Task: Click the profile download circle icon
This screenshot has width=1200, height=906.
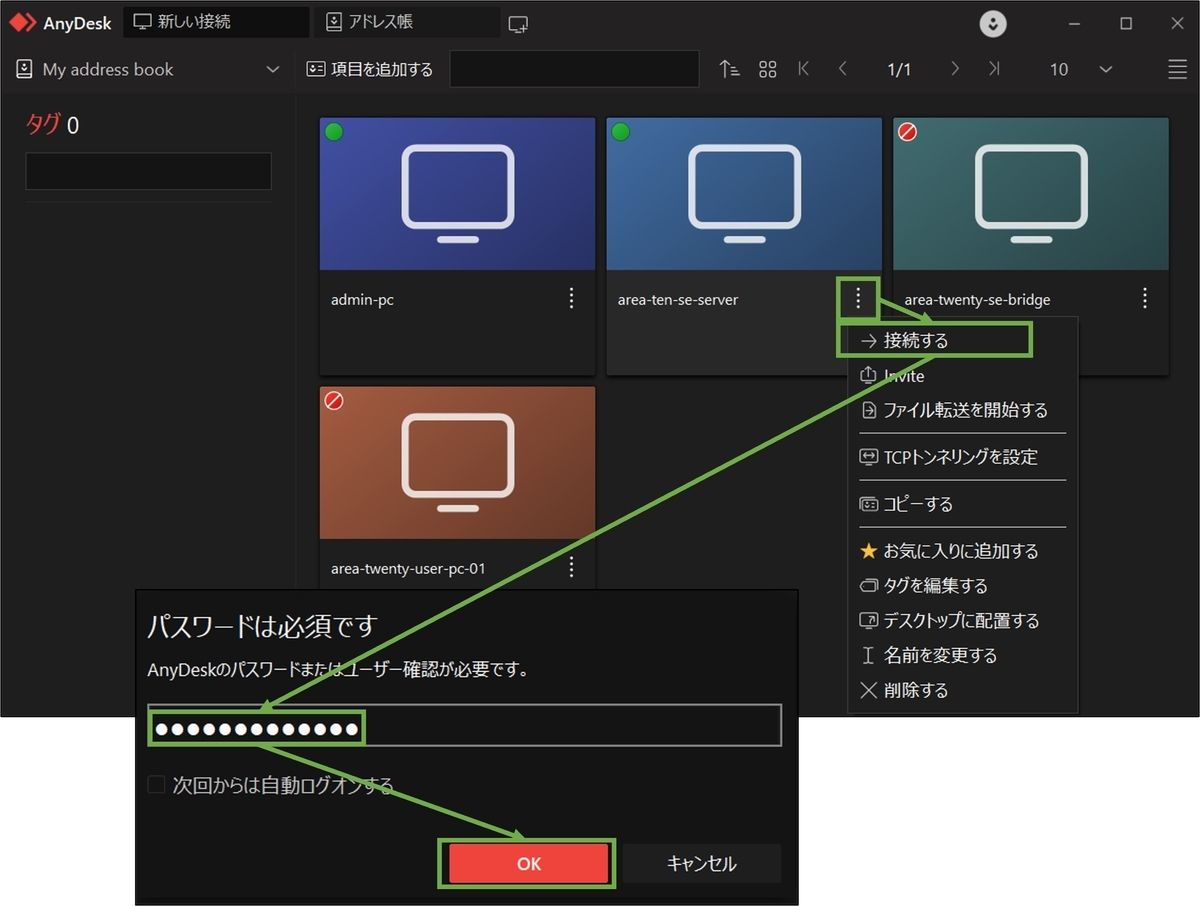Action: click(x=993, y=24)
